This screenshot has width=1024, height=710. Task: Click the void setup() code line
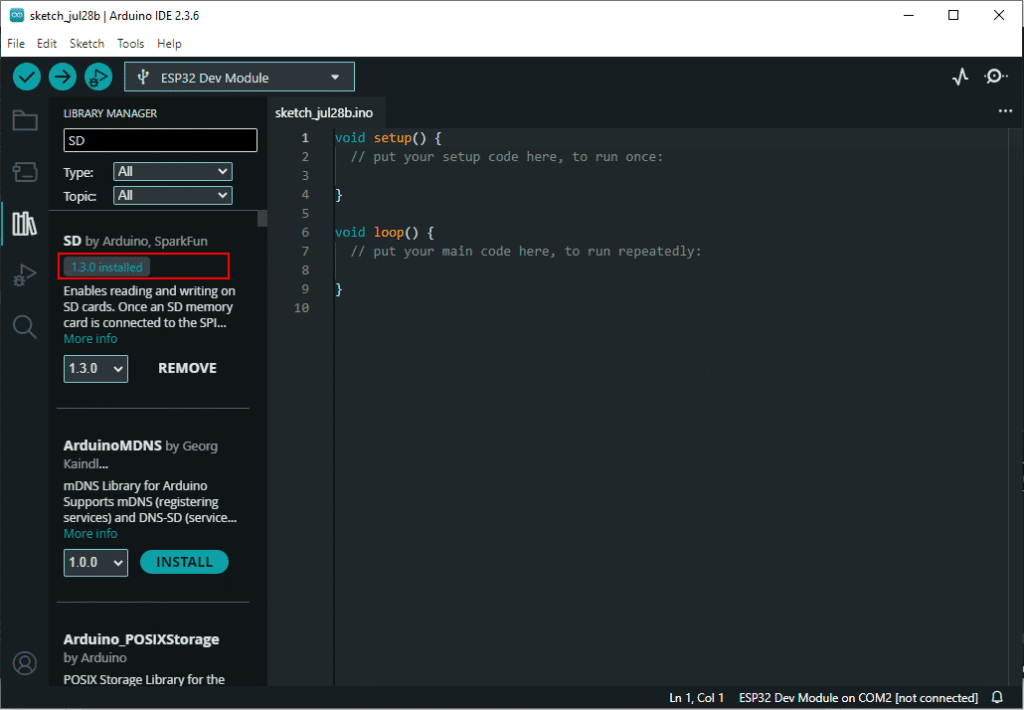click(x=388, y=138)
